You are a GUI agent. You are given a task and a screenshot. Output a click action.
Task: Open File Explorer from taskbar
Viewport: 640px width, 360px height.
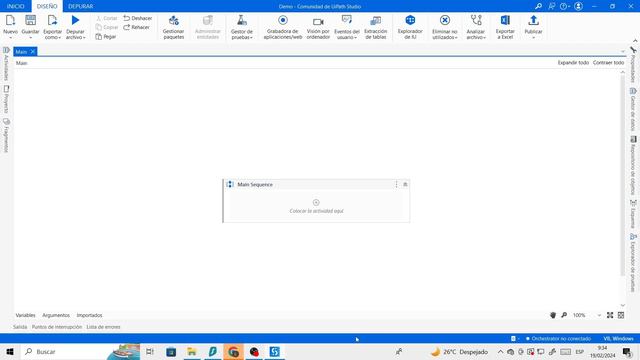click(x=191, y=351)
